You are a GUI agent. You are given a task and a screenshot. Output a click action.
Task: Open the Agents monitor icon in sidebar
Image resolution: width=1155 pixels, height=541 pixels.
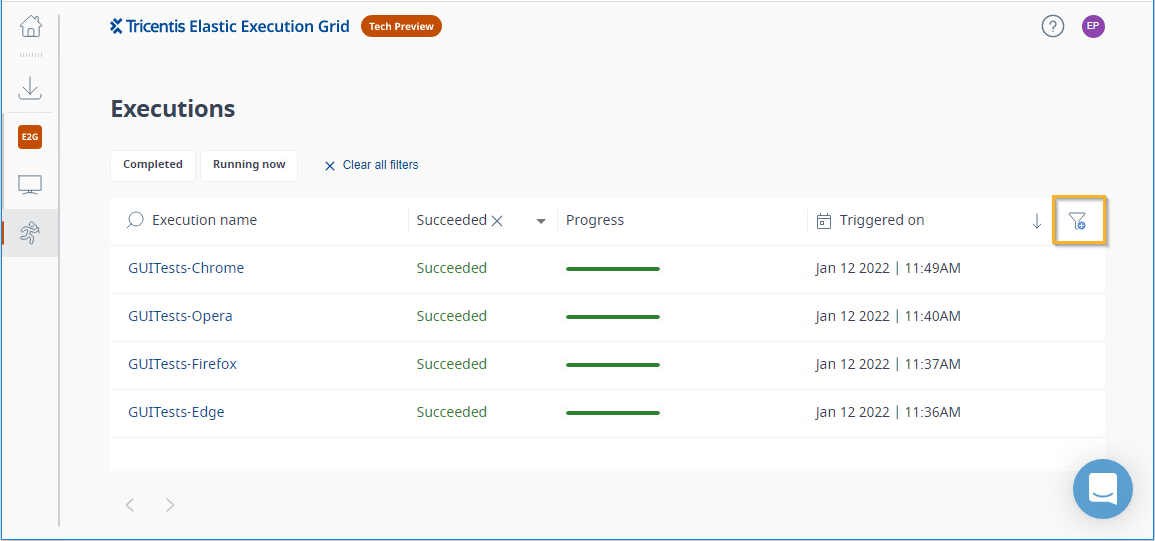pyautogui.click(x=30, y=185)
